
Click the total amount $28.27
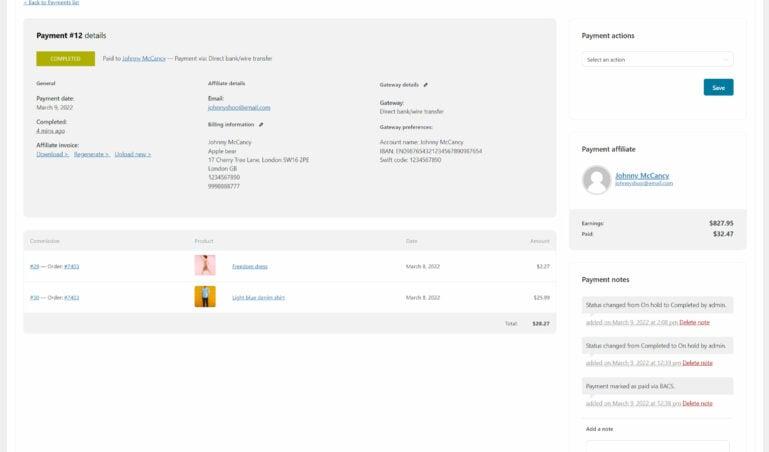click(541, 324)
